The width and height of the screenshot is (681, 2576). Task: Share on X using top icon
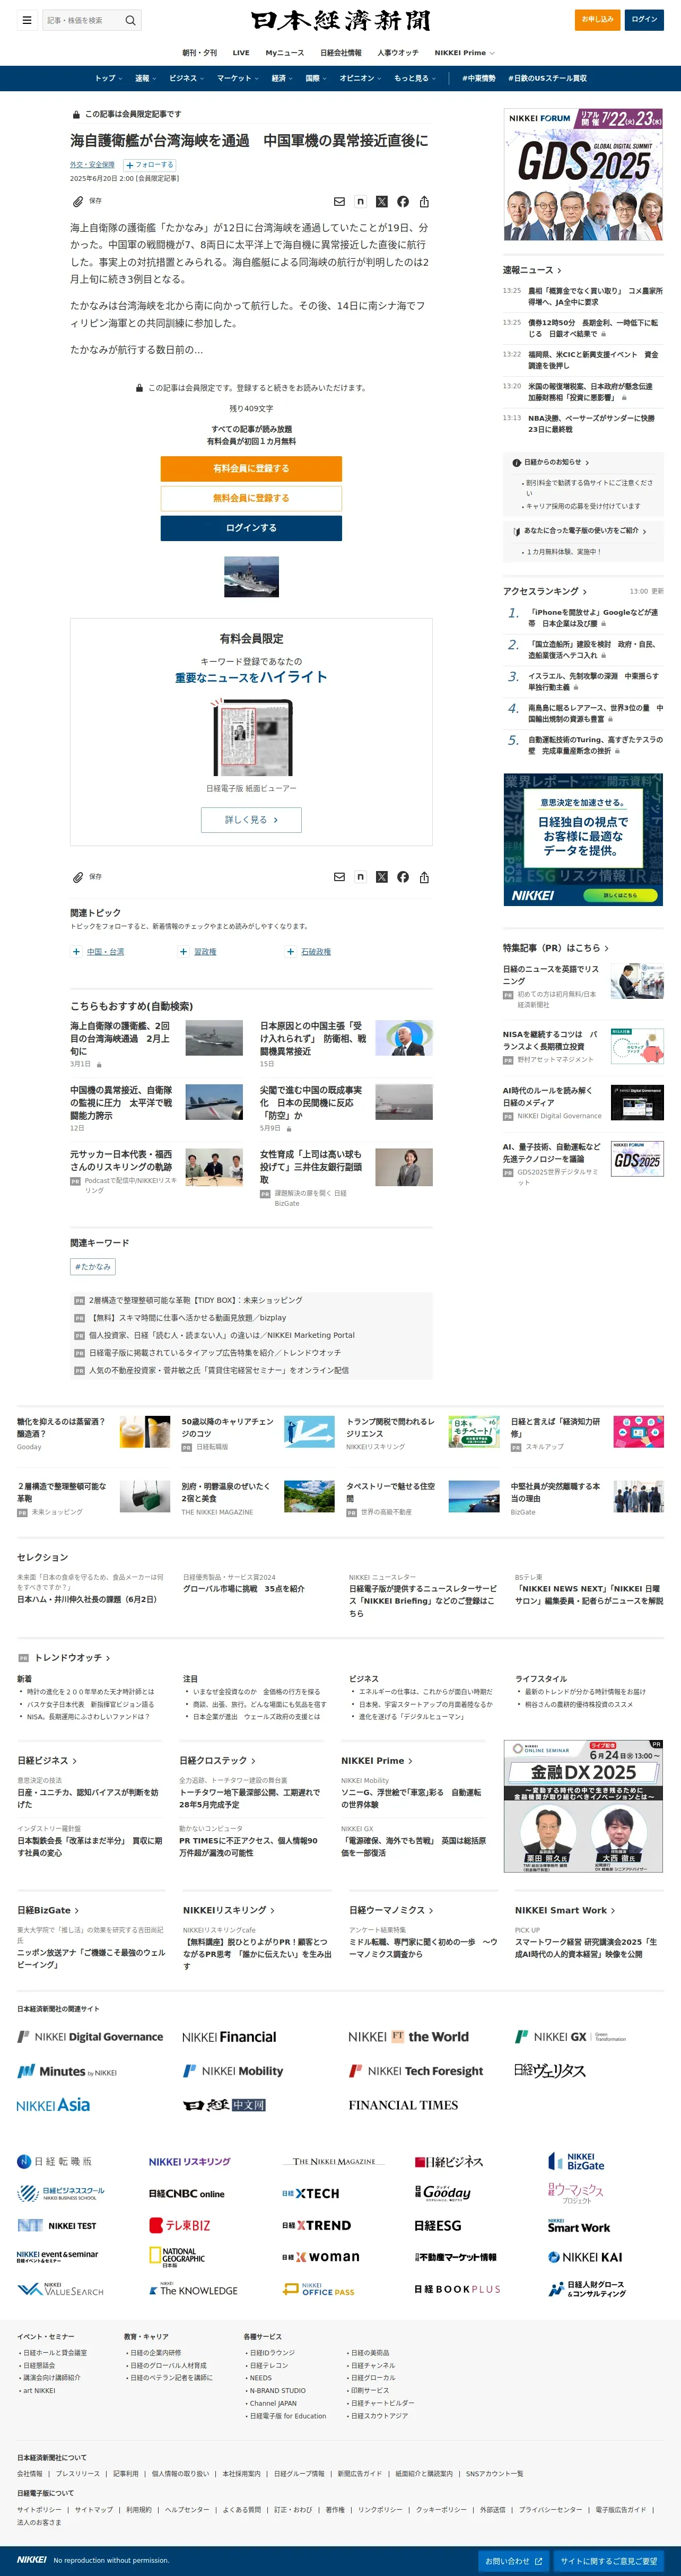click(x=381, y=202)
